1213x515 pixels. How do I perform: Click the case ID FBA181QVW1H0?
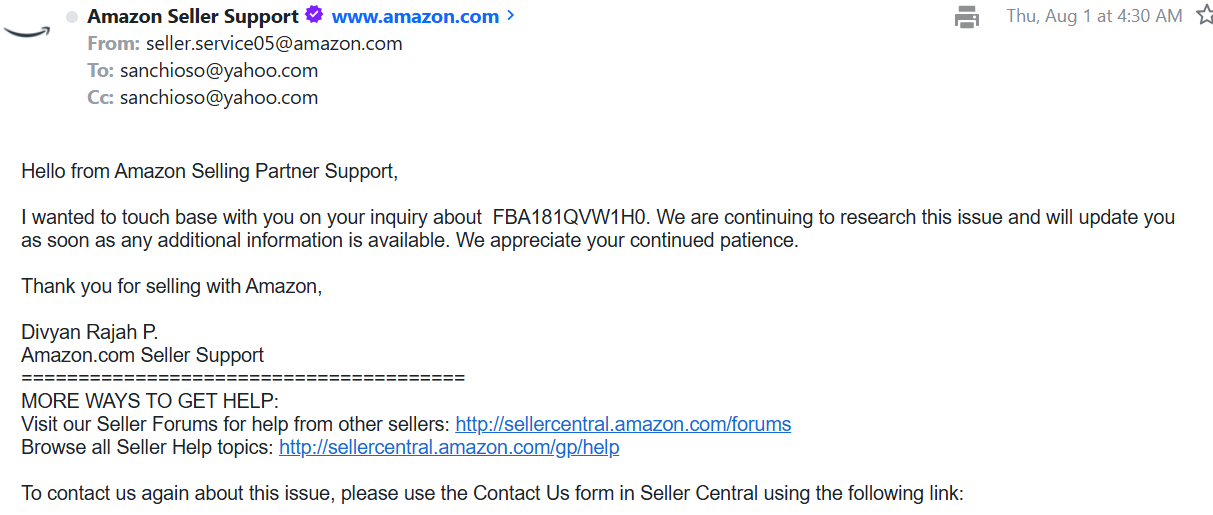click(x=570, y=217)
